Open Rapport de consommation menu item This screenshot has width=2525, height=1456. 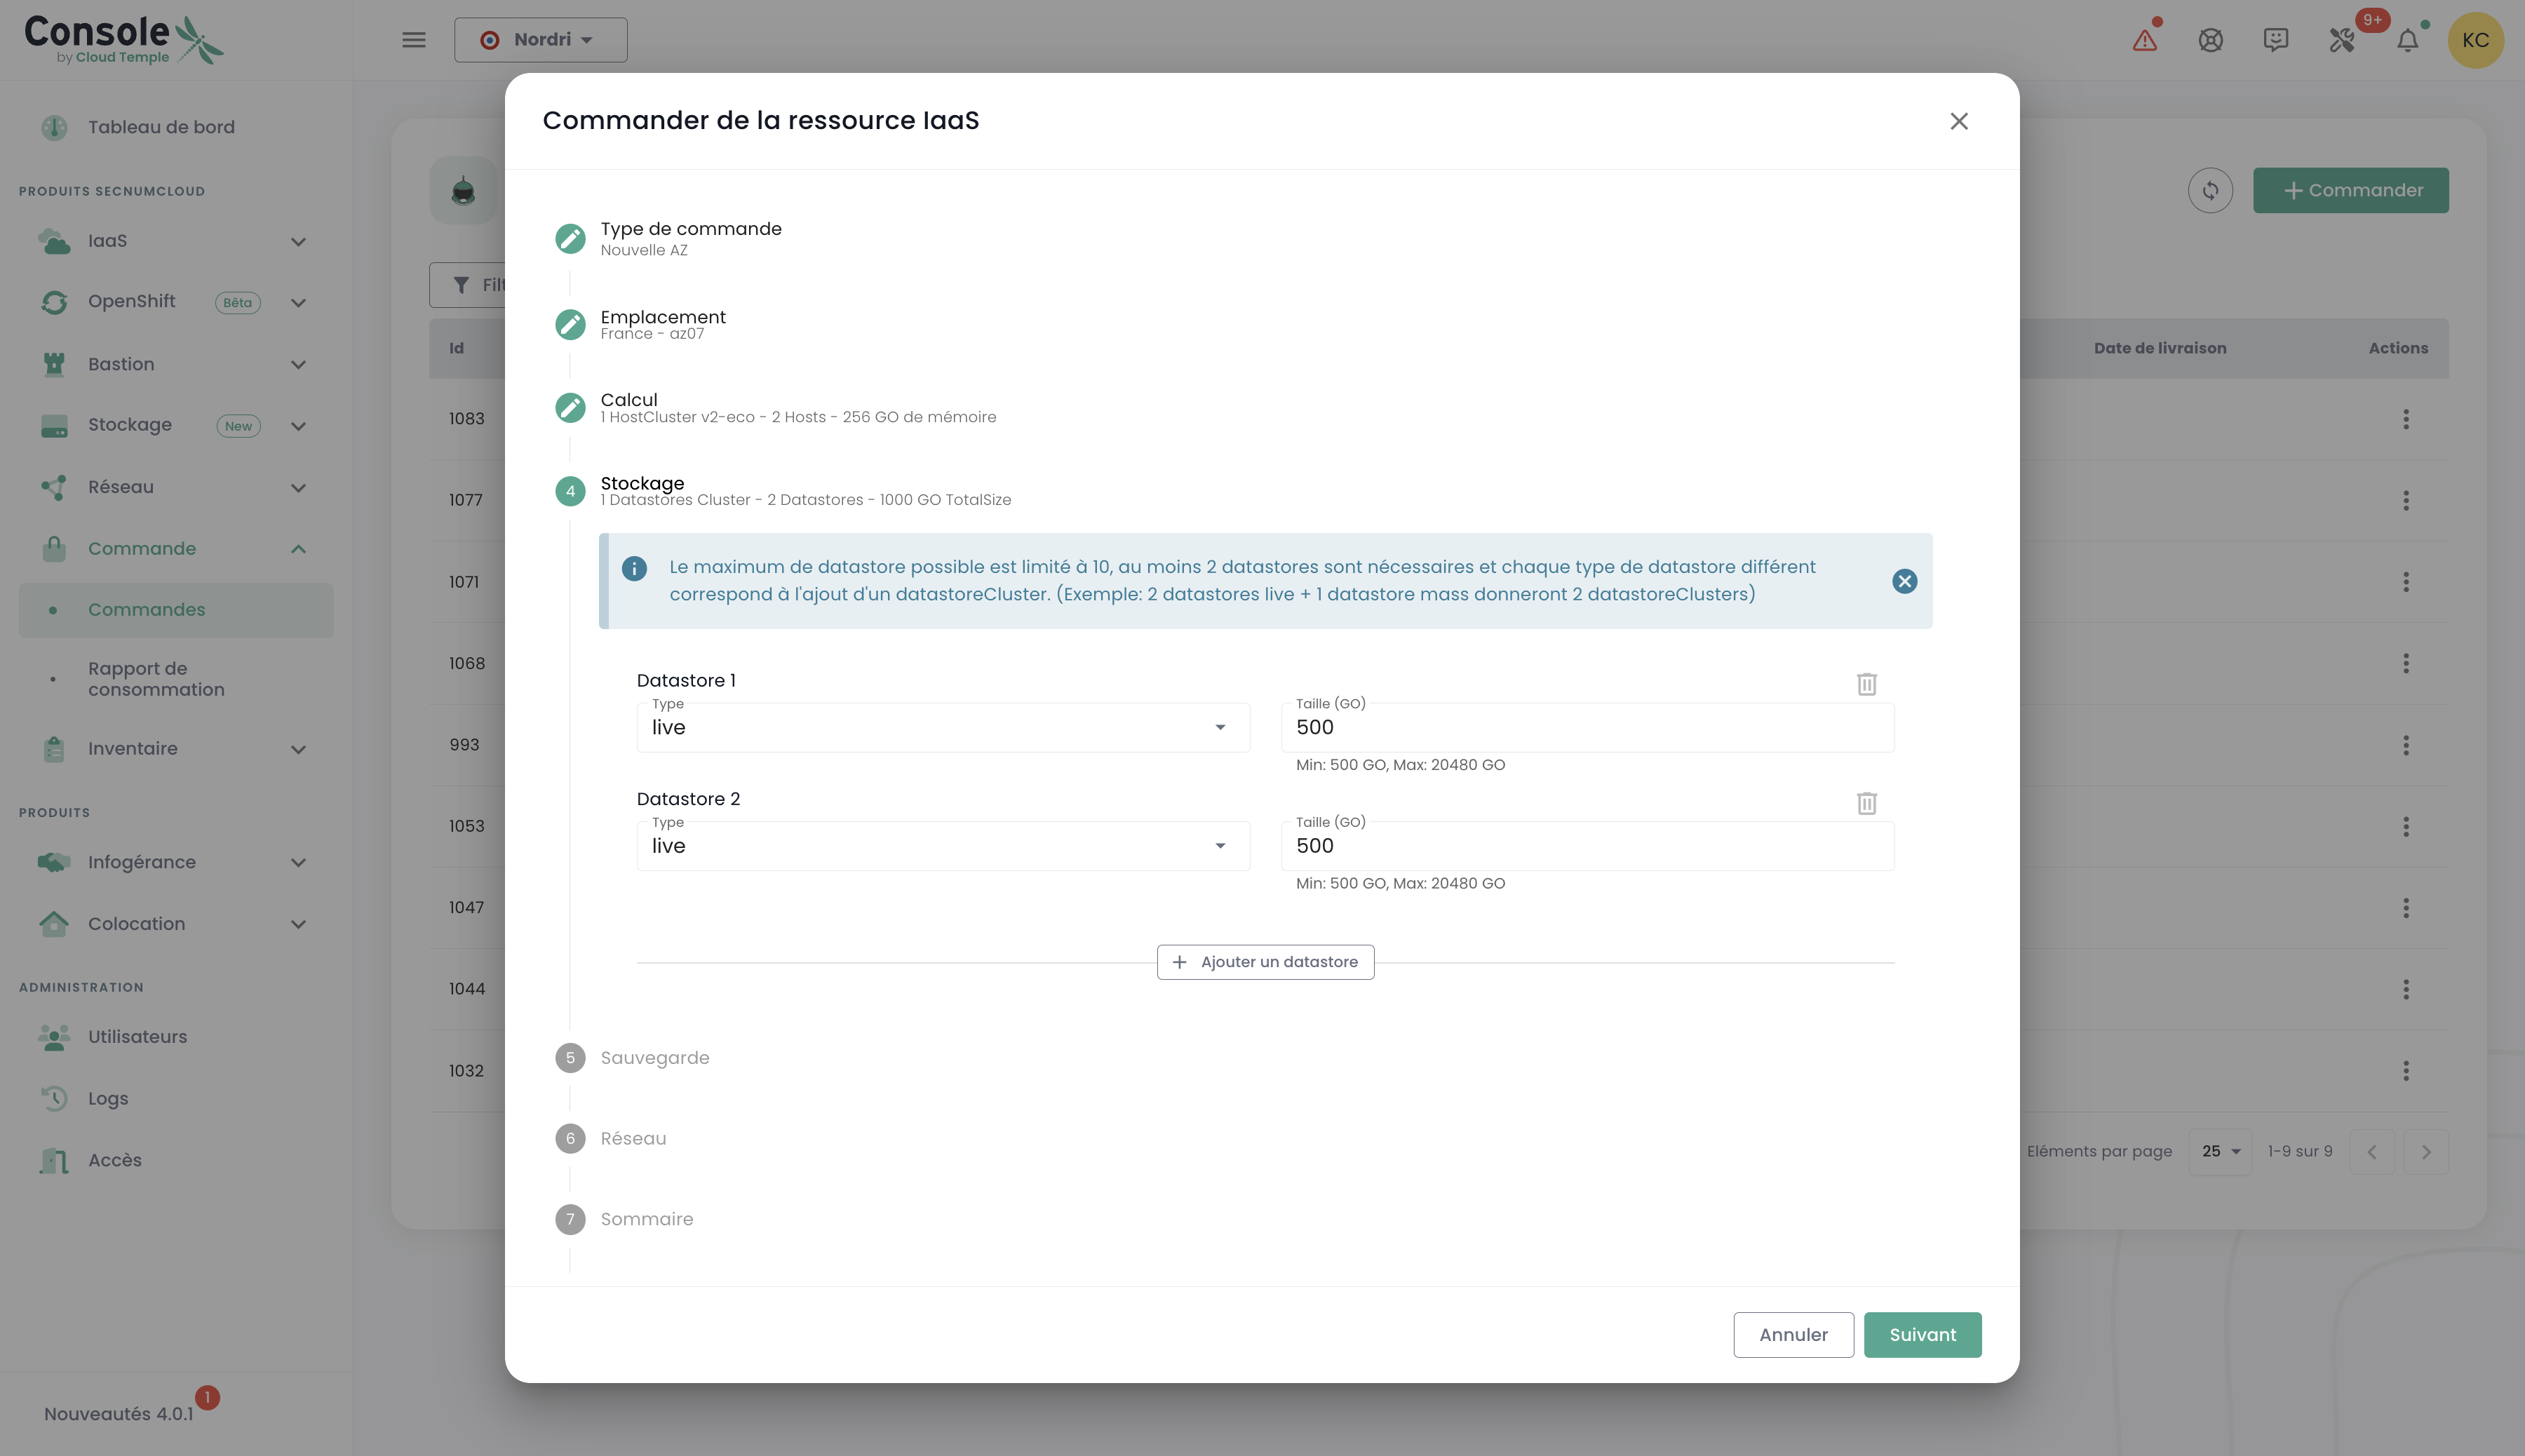click(156, 679)
